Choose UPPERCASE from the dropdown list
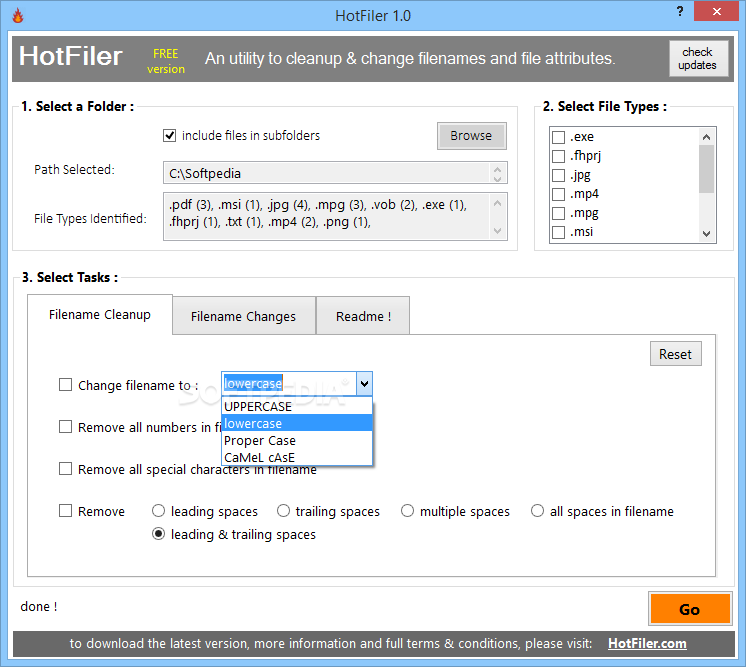The height and width of the screenshot is (667, 746). 297,406
